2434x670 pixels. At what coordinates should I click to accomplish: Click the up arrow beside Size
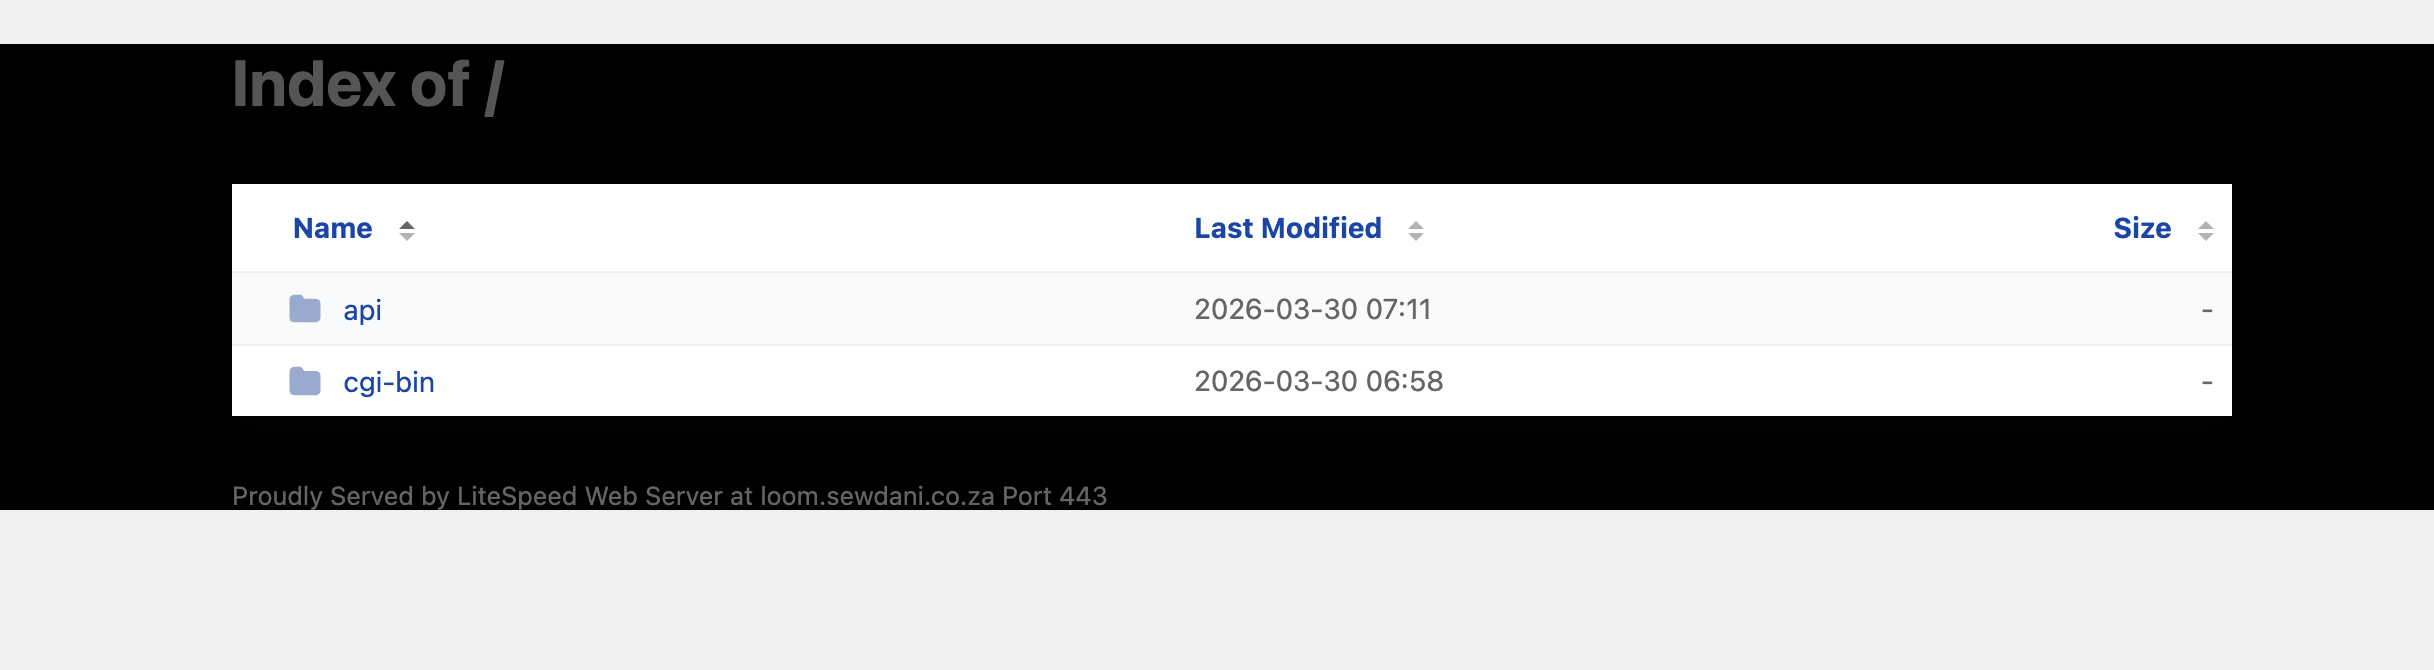point(2206,224)
